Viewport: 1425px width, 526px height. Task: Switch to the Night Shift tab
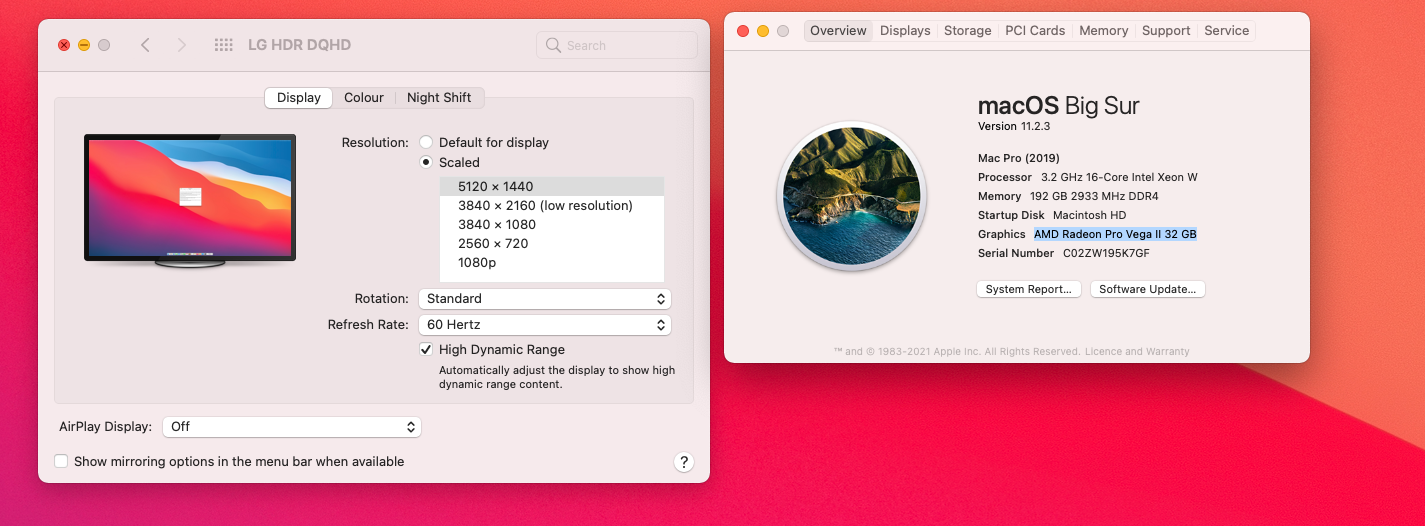pos(439,97)
